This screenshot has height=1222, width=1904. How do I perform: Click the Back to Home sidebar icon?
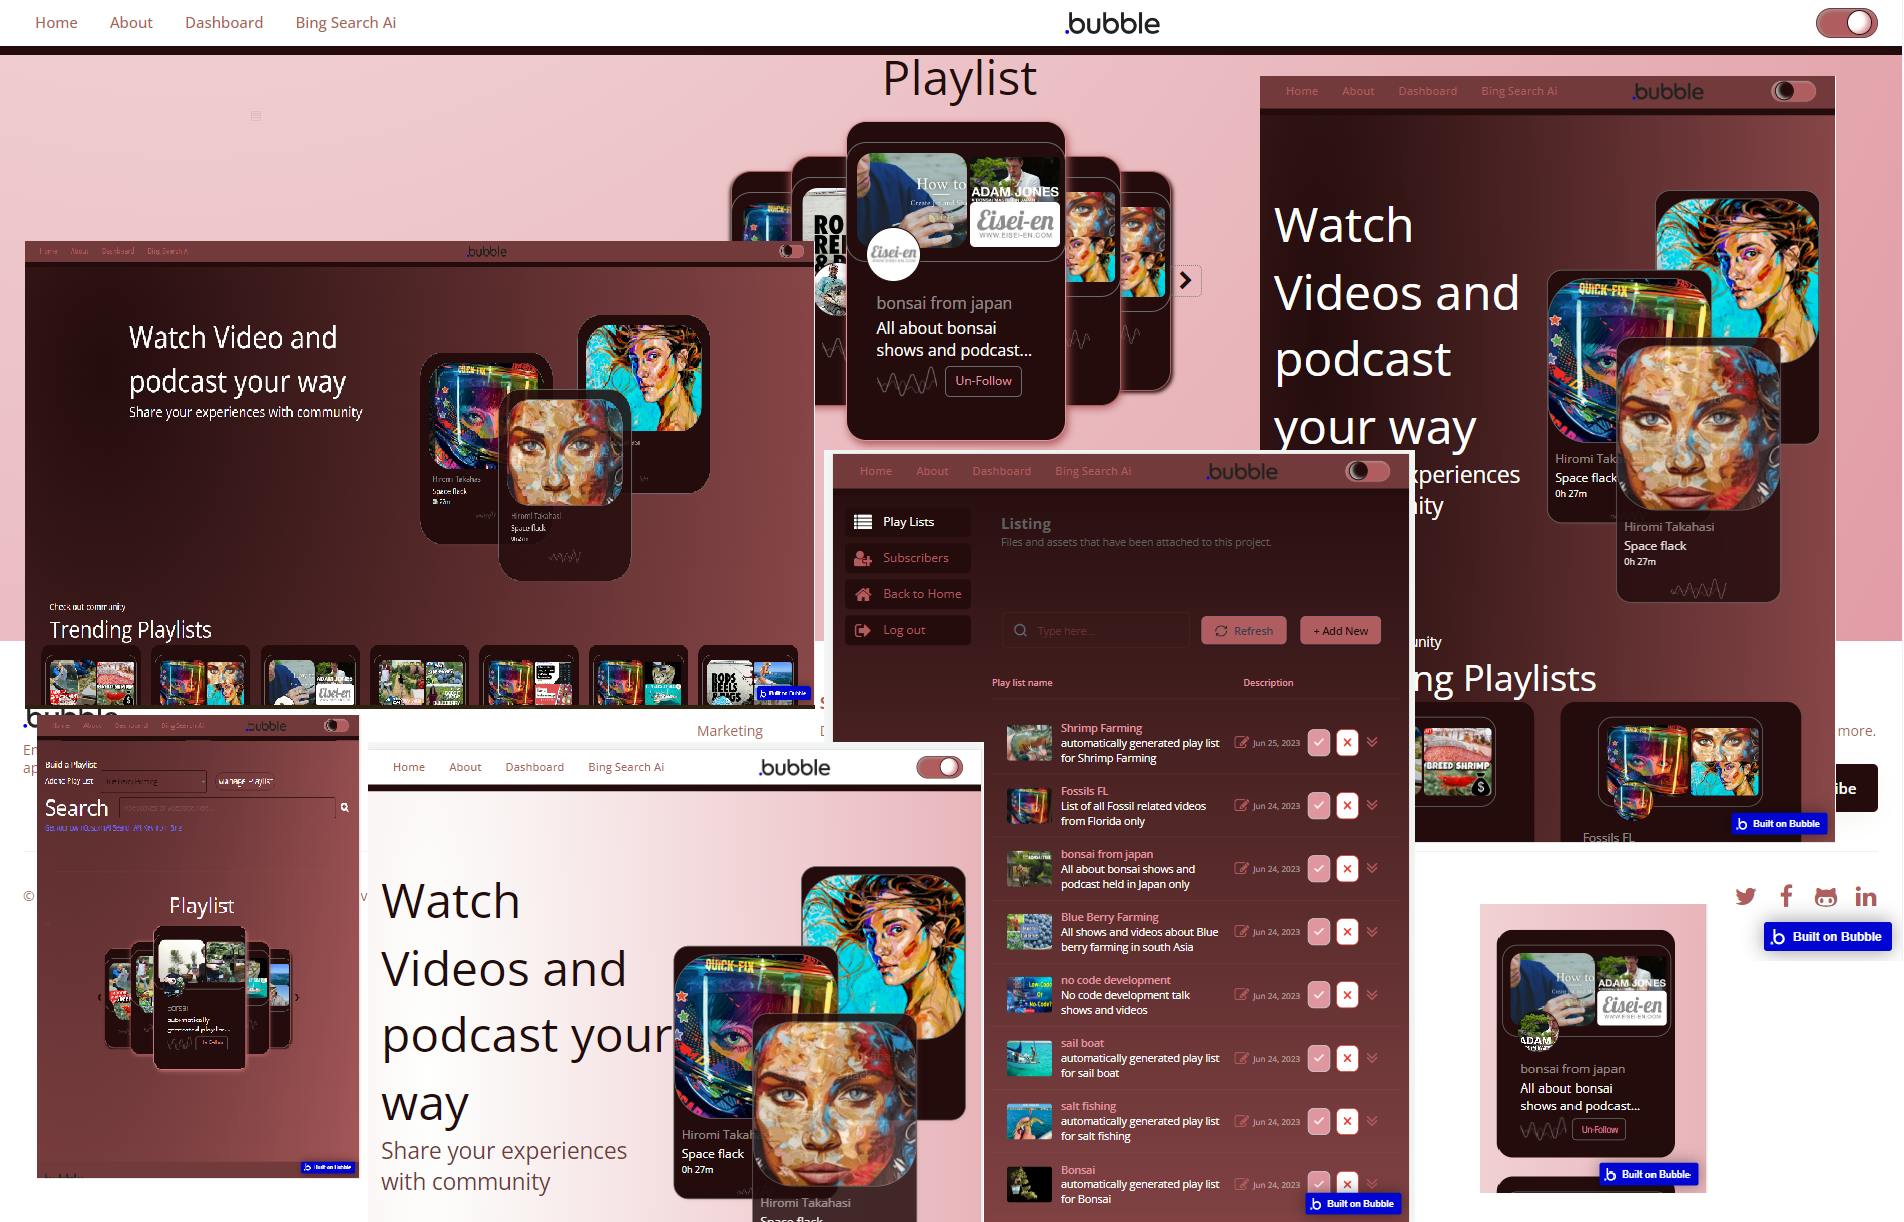(x=862, y=593)
